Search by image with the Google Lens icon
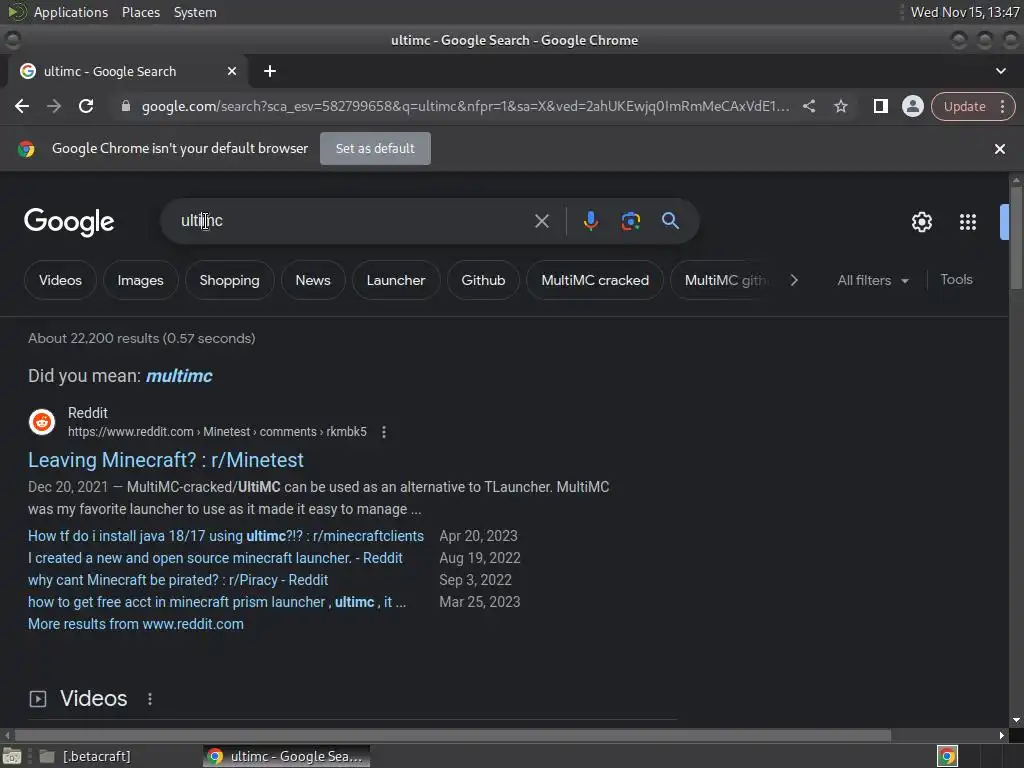The image size is (1024, 768). point(630,221)
